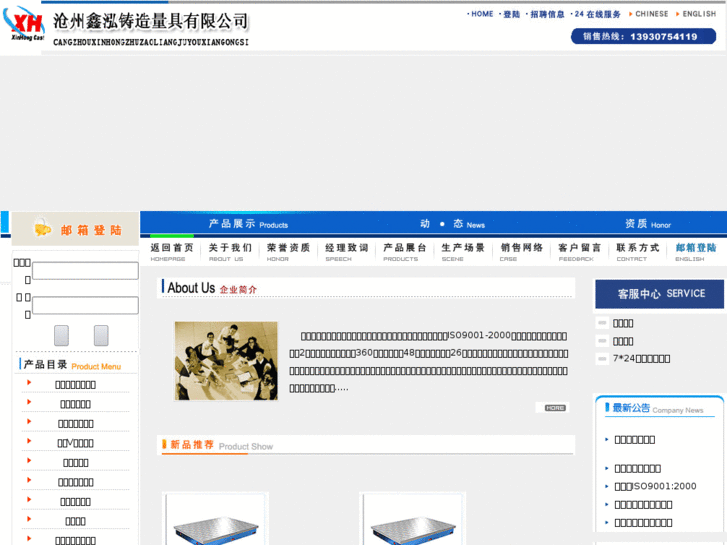Click red arrow beside the V product category
This screenshot has height=545, width=727.
tap(29, 441)
